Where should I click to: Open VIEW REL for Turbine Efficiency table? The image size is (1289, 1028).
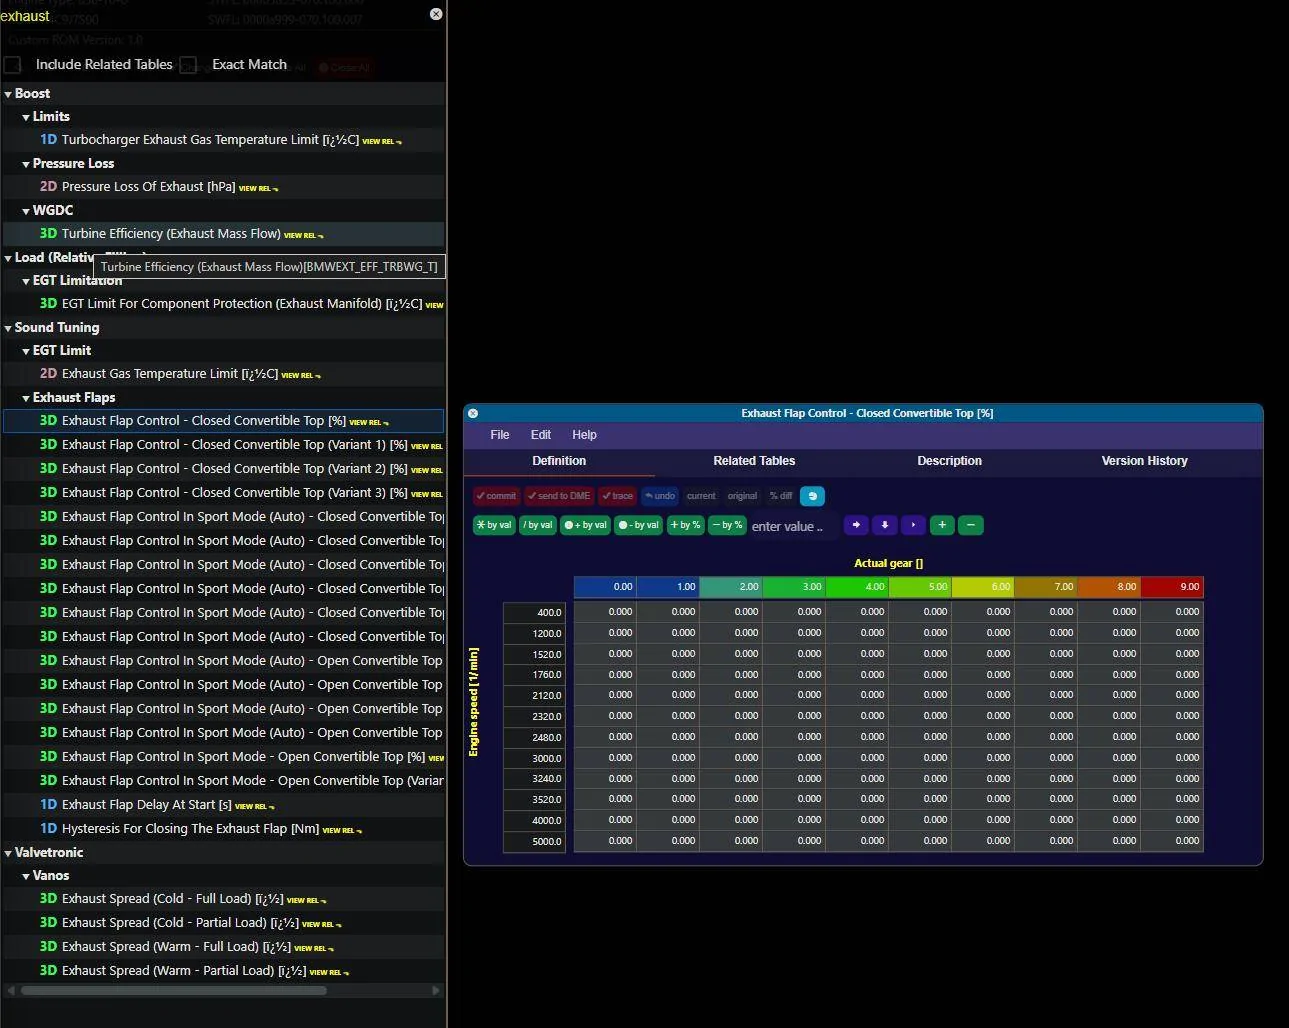coord(304,235)
